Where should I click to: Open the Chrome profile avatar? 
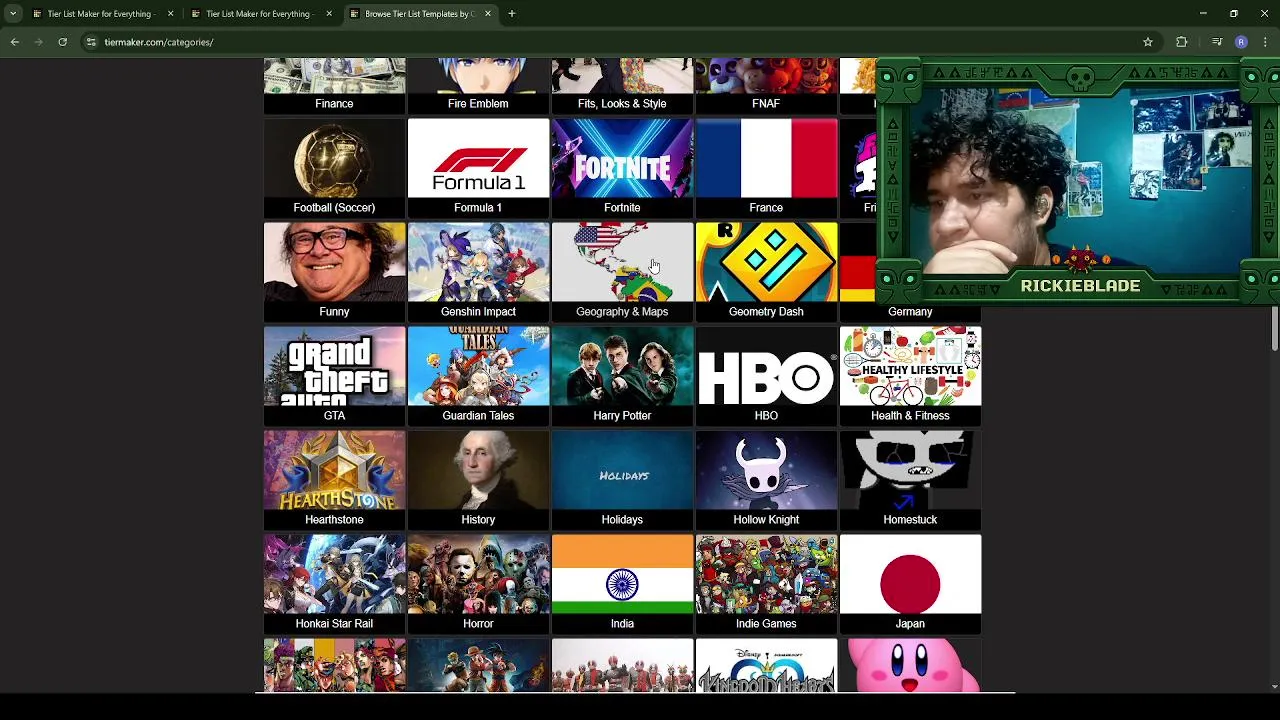[1241, 42]
